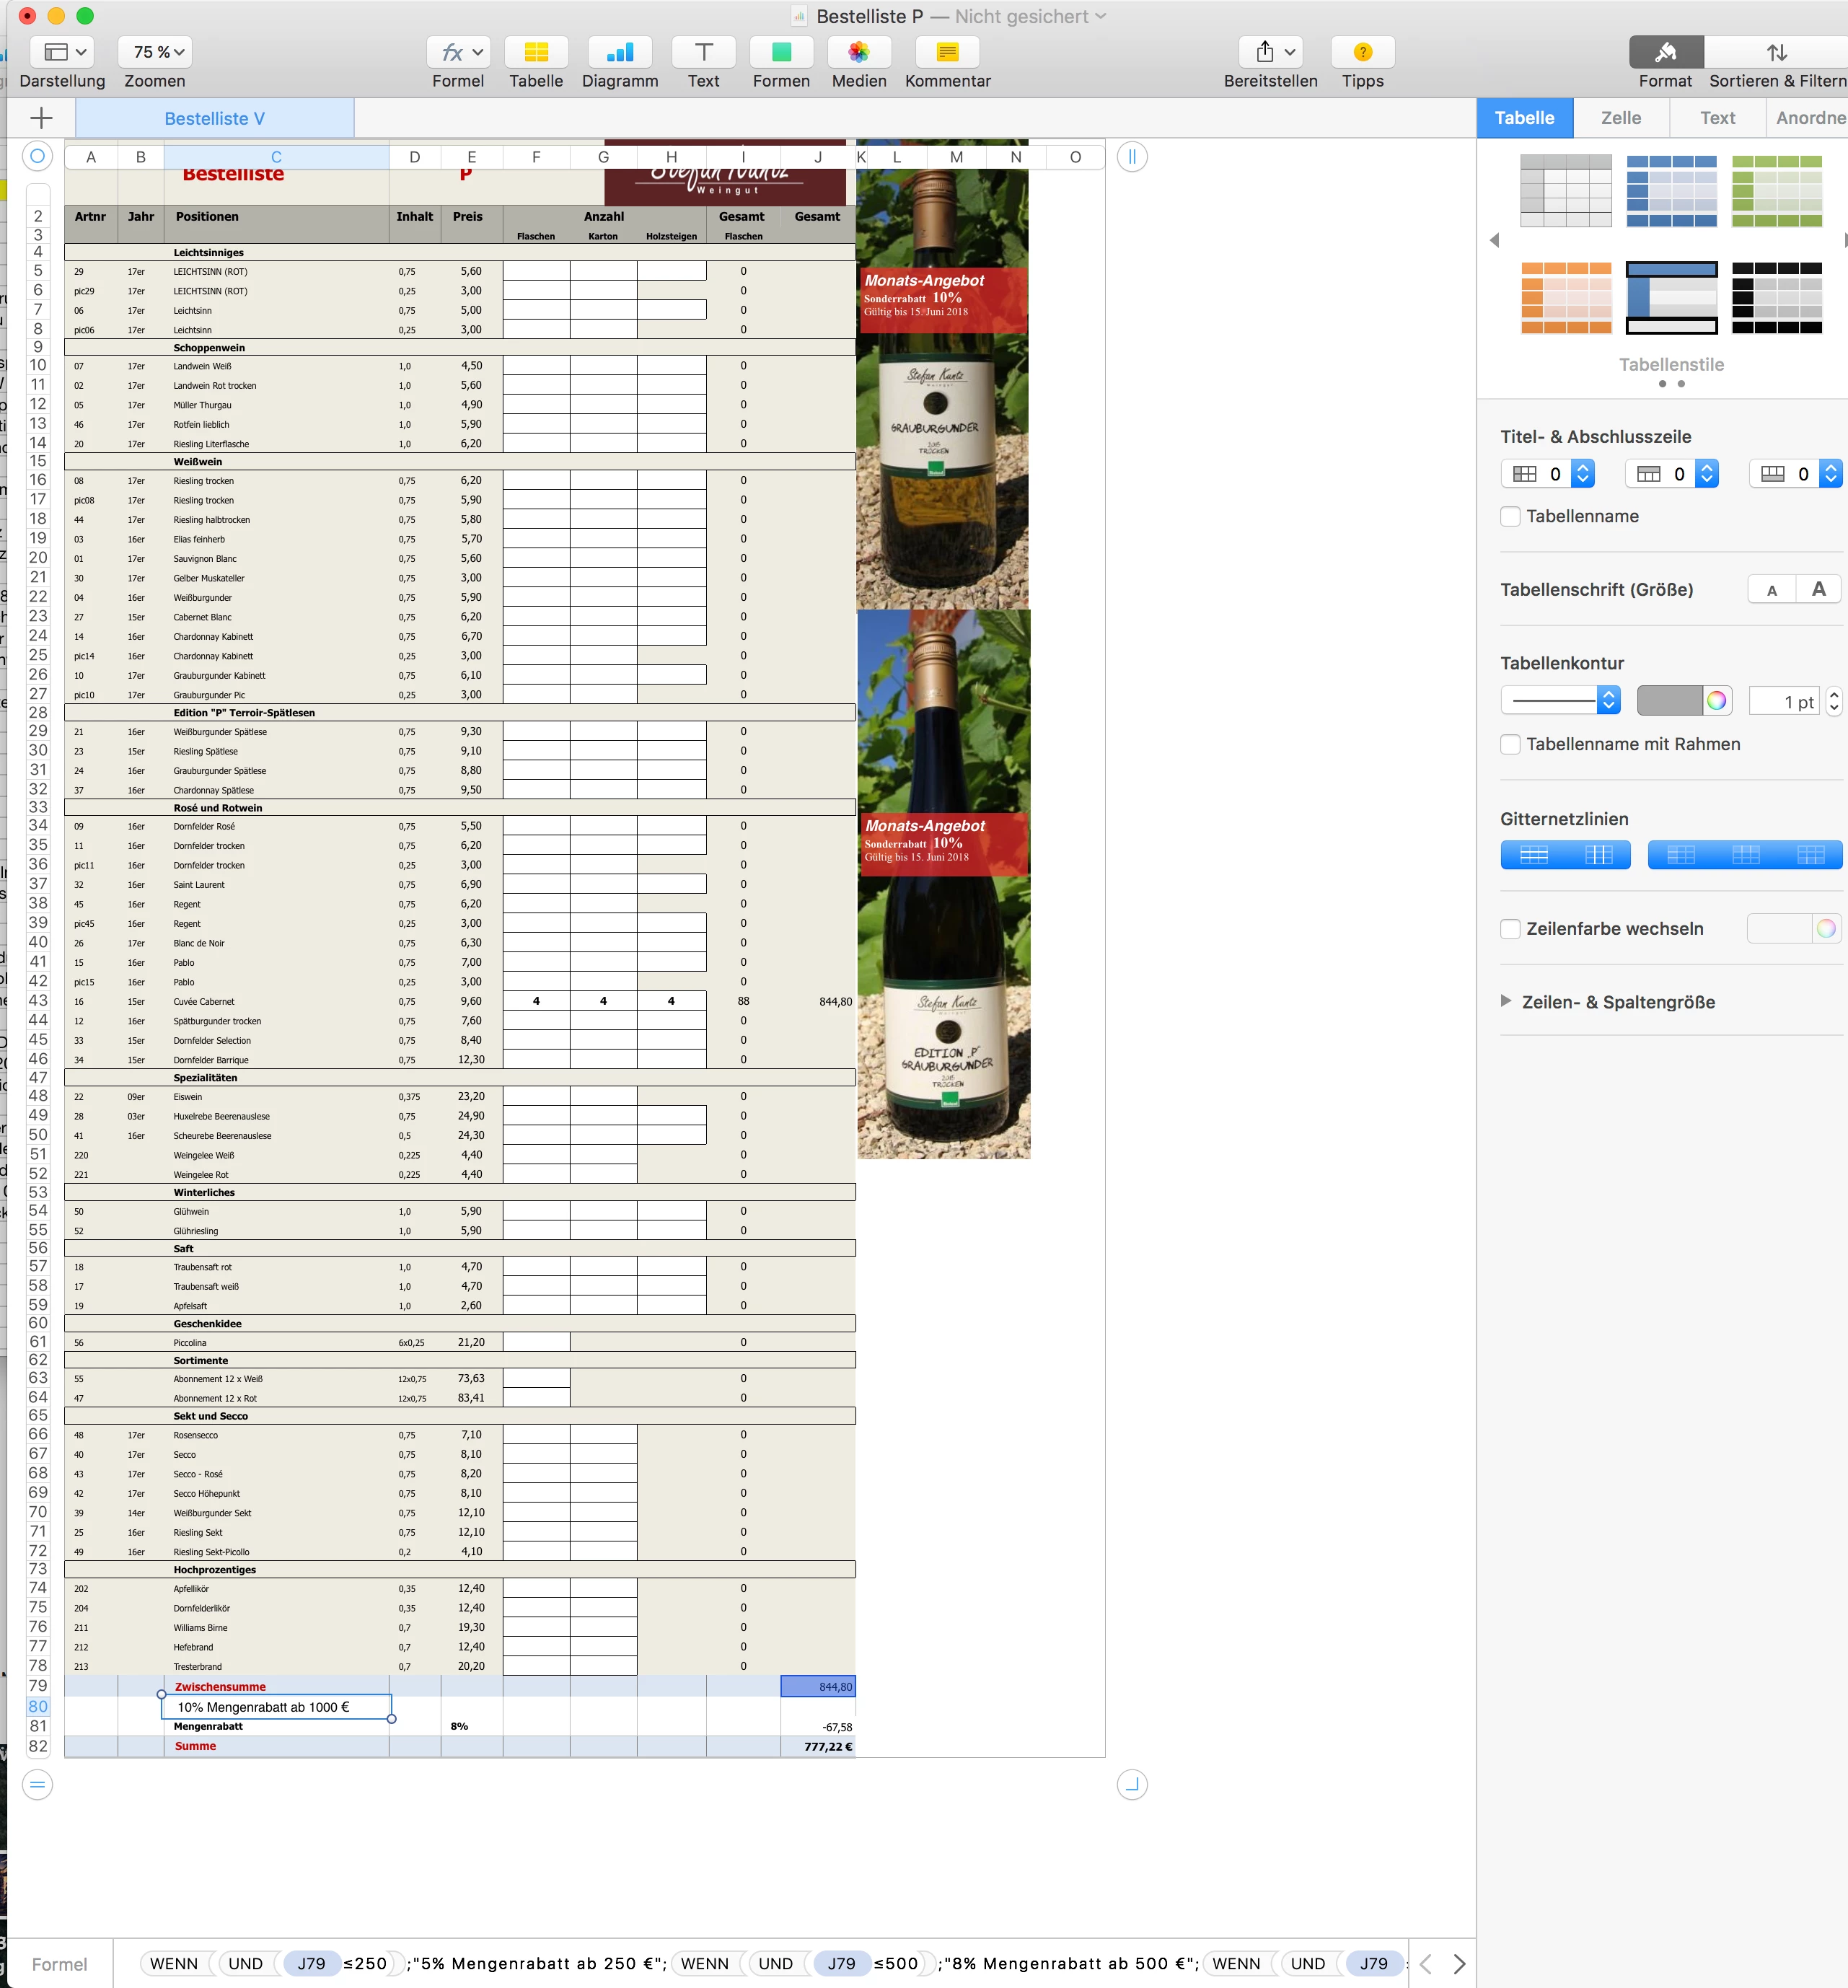Screen dimensions: 1848x1988
Task: Click the add sheet plus button
Action: [41, 118]
